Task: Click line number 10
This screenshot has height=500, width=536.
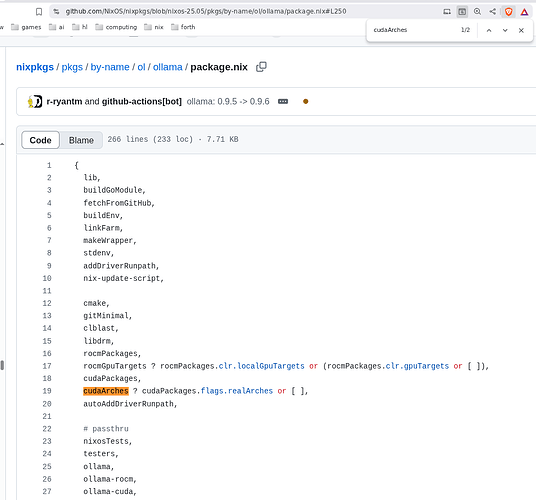Action: (47, 278)
